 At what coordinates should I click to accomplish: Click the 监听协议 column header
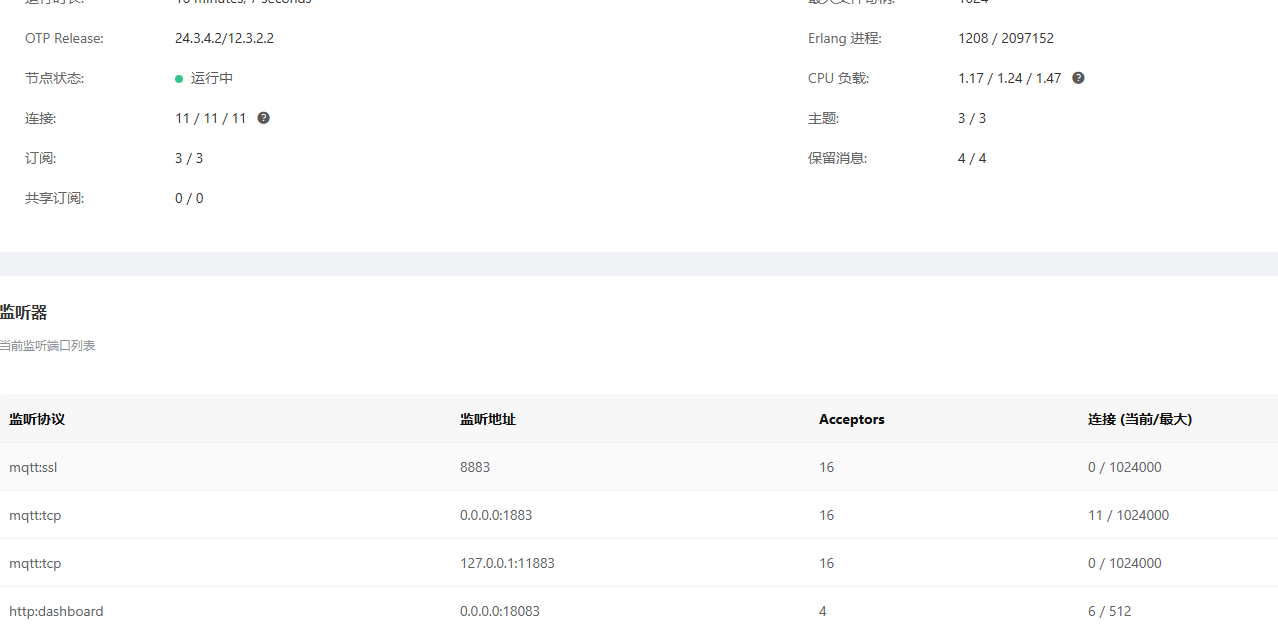37,419
